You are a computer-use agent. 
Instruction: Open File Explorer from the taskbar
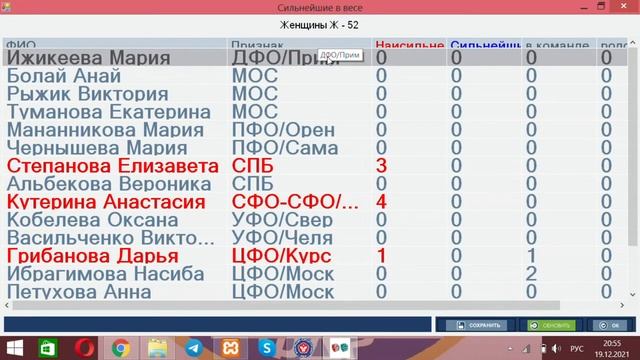pos(158,348)
